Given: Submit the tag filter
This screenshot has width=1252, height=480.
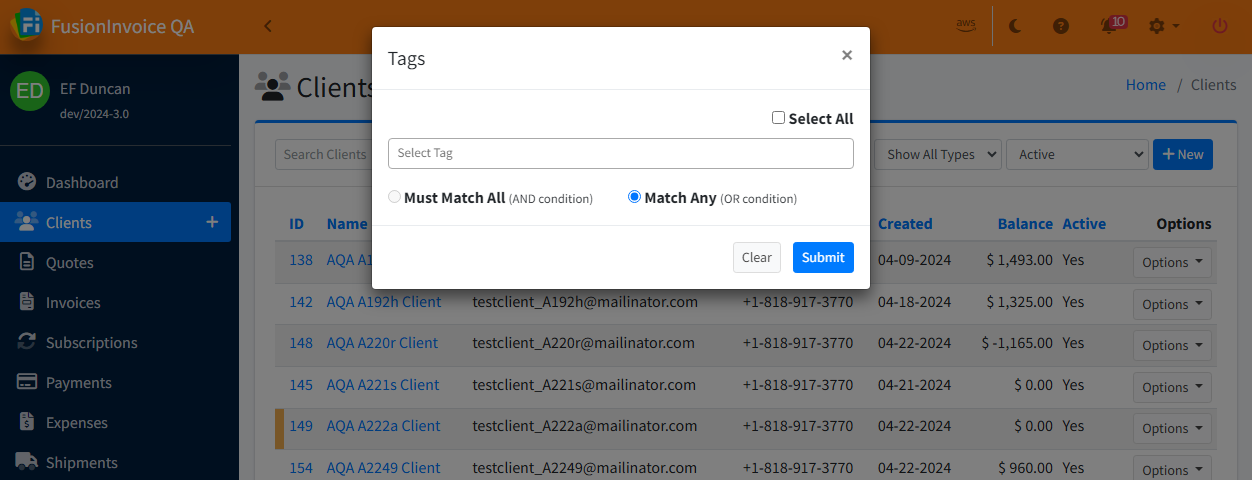Looking at the screenshot, I should (x=823, y=257).
